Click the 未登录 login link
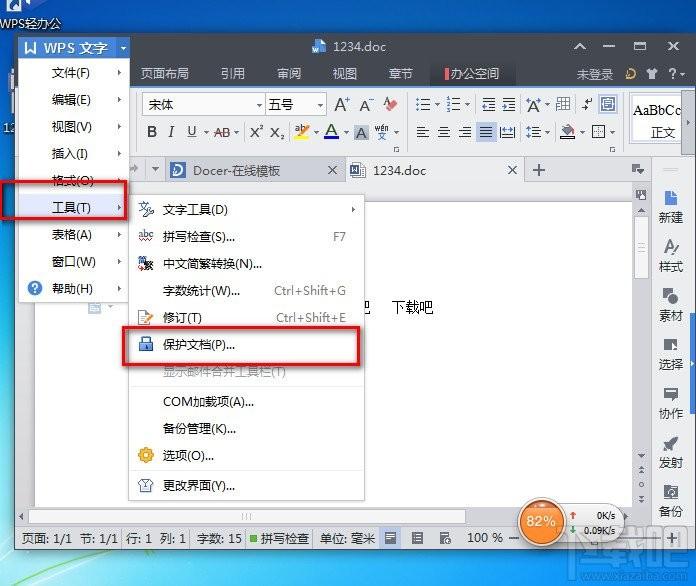Image resolution: width=696 pixels, height=586 pixels. point(594,74)
